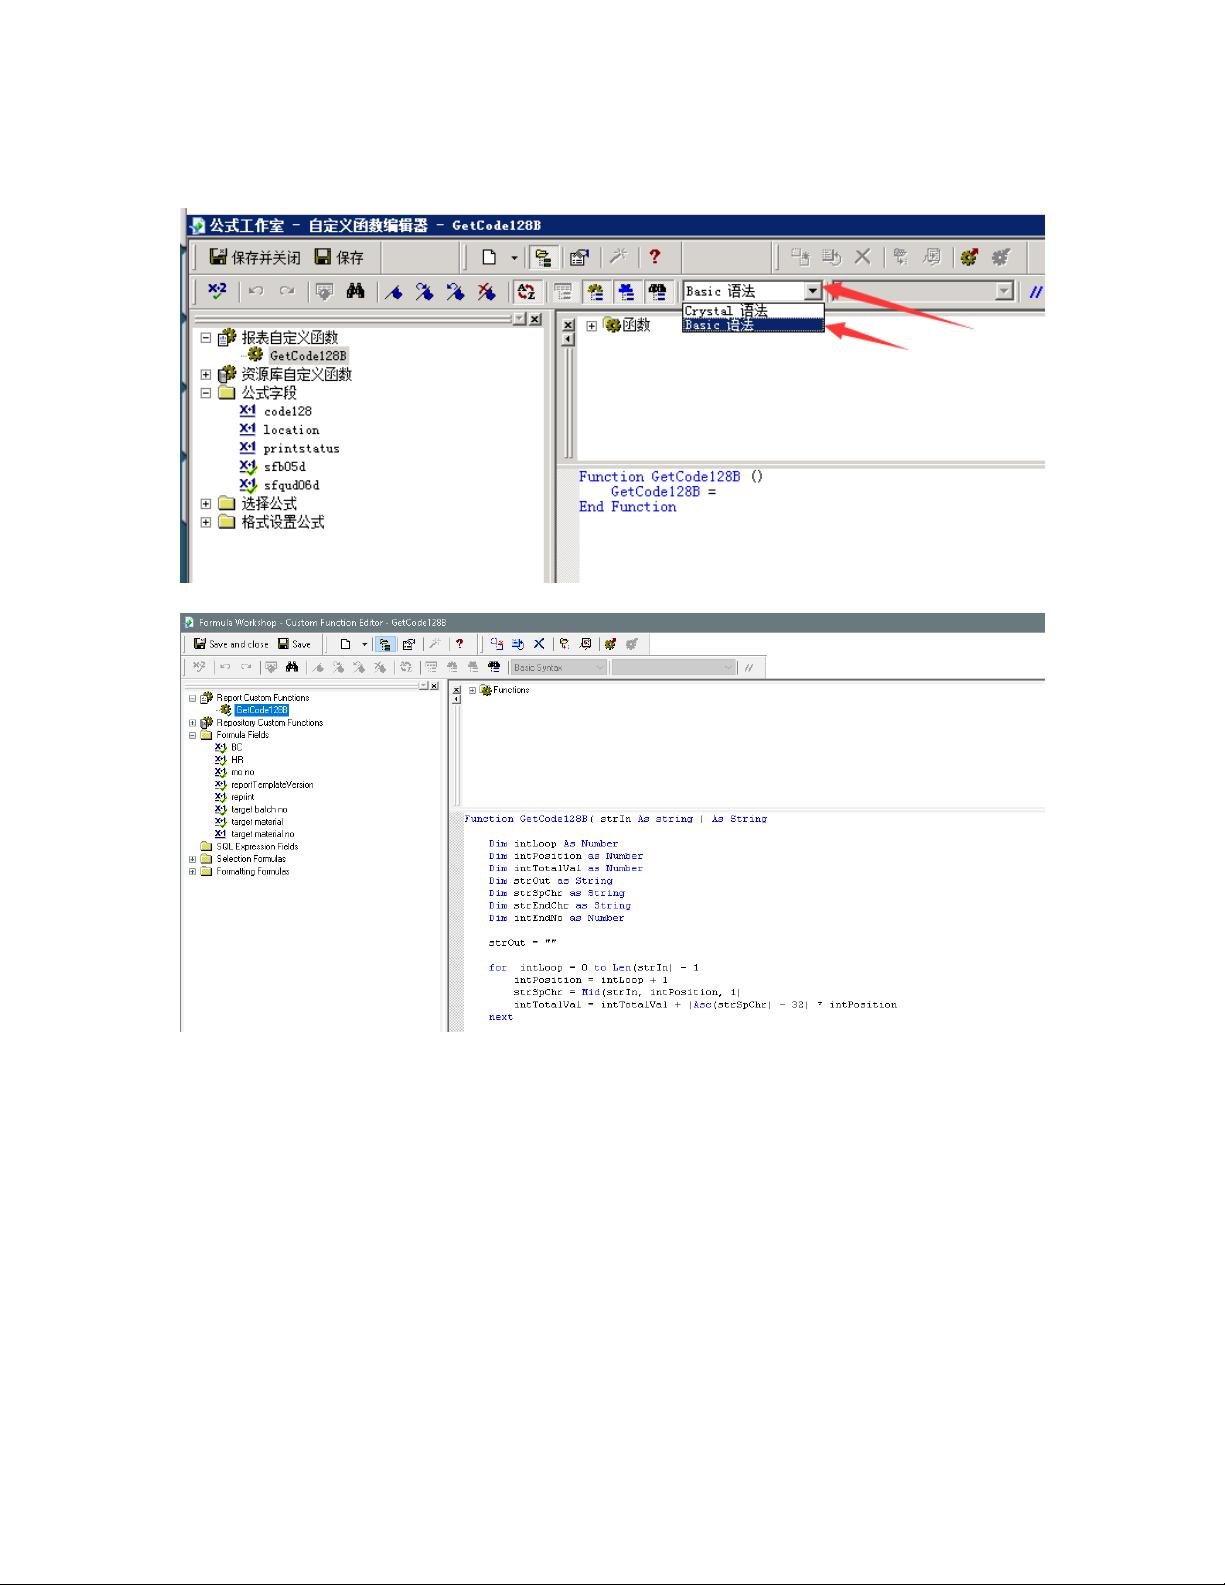Click red help icon in Formula Workshop
This screenshot has height=1585, width=1225.
click(x=459, y=644)
